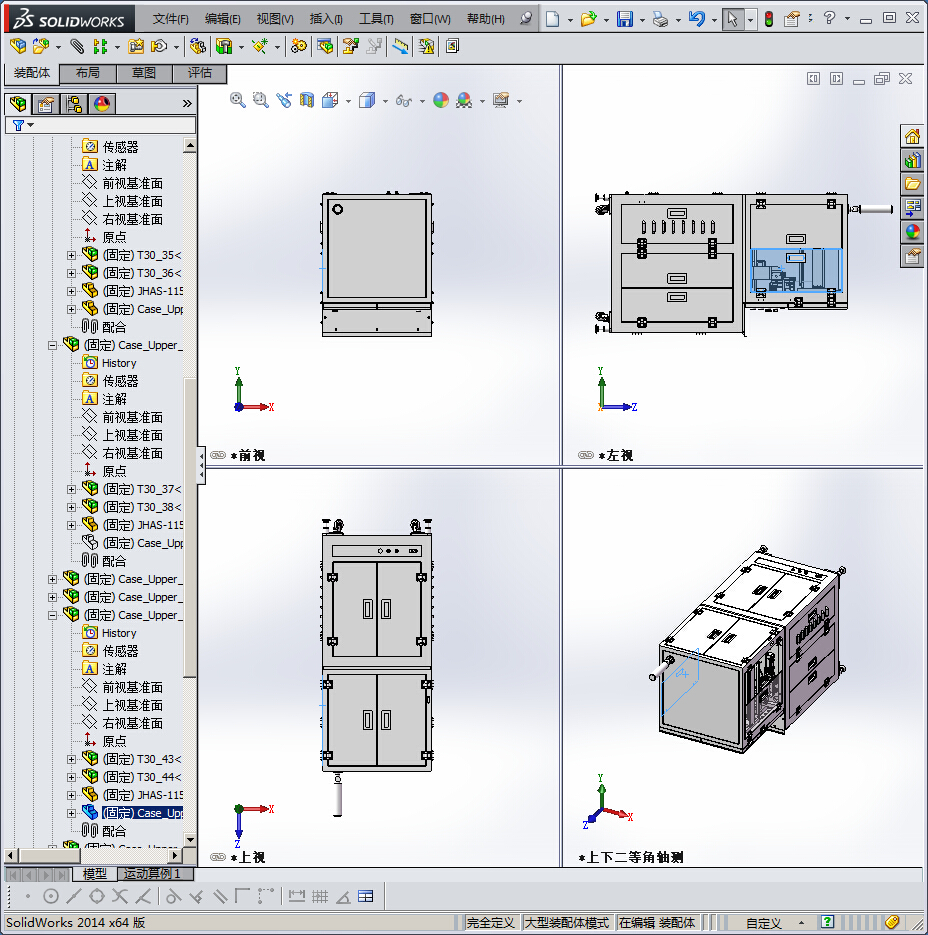Image resolution: width=928 pixels, height=935 pixels.
Task: Click the 自定义 status bar field
Action: click(x=763, y=922)
